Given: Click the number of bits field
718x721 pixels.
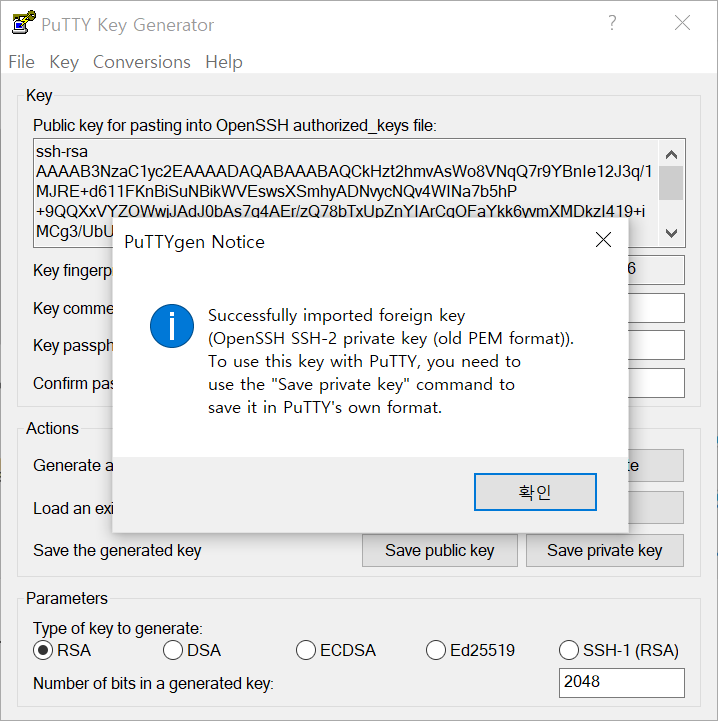Looking at the screenshot, I should (621, 683).
